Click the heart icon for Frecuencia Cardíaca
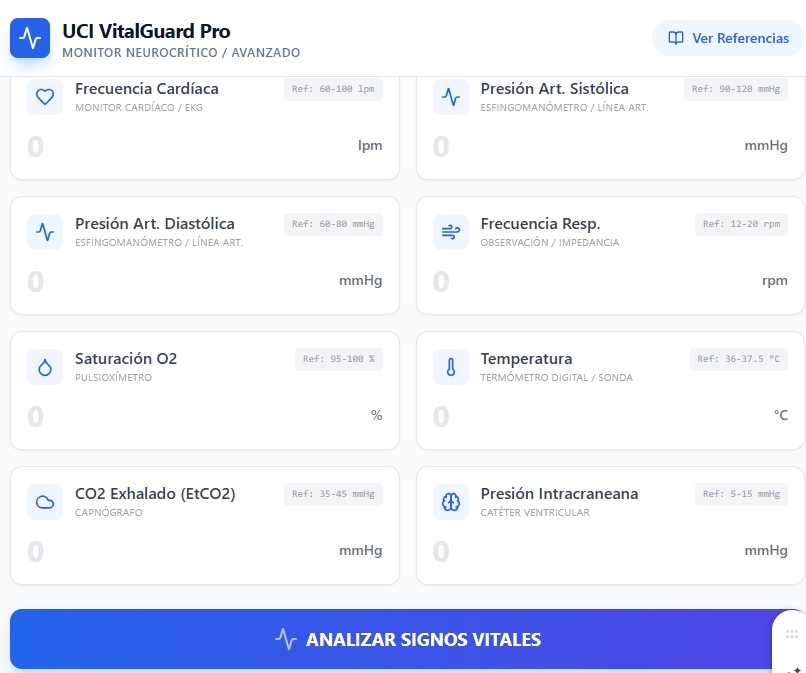This screenshot has width=806, height=673. (x=45, y=97)
